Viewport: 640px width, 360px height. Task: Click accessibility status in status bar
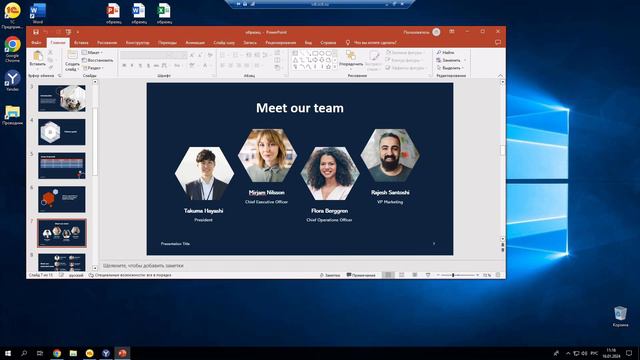(x=130, y=276)
